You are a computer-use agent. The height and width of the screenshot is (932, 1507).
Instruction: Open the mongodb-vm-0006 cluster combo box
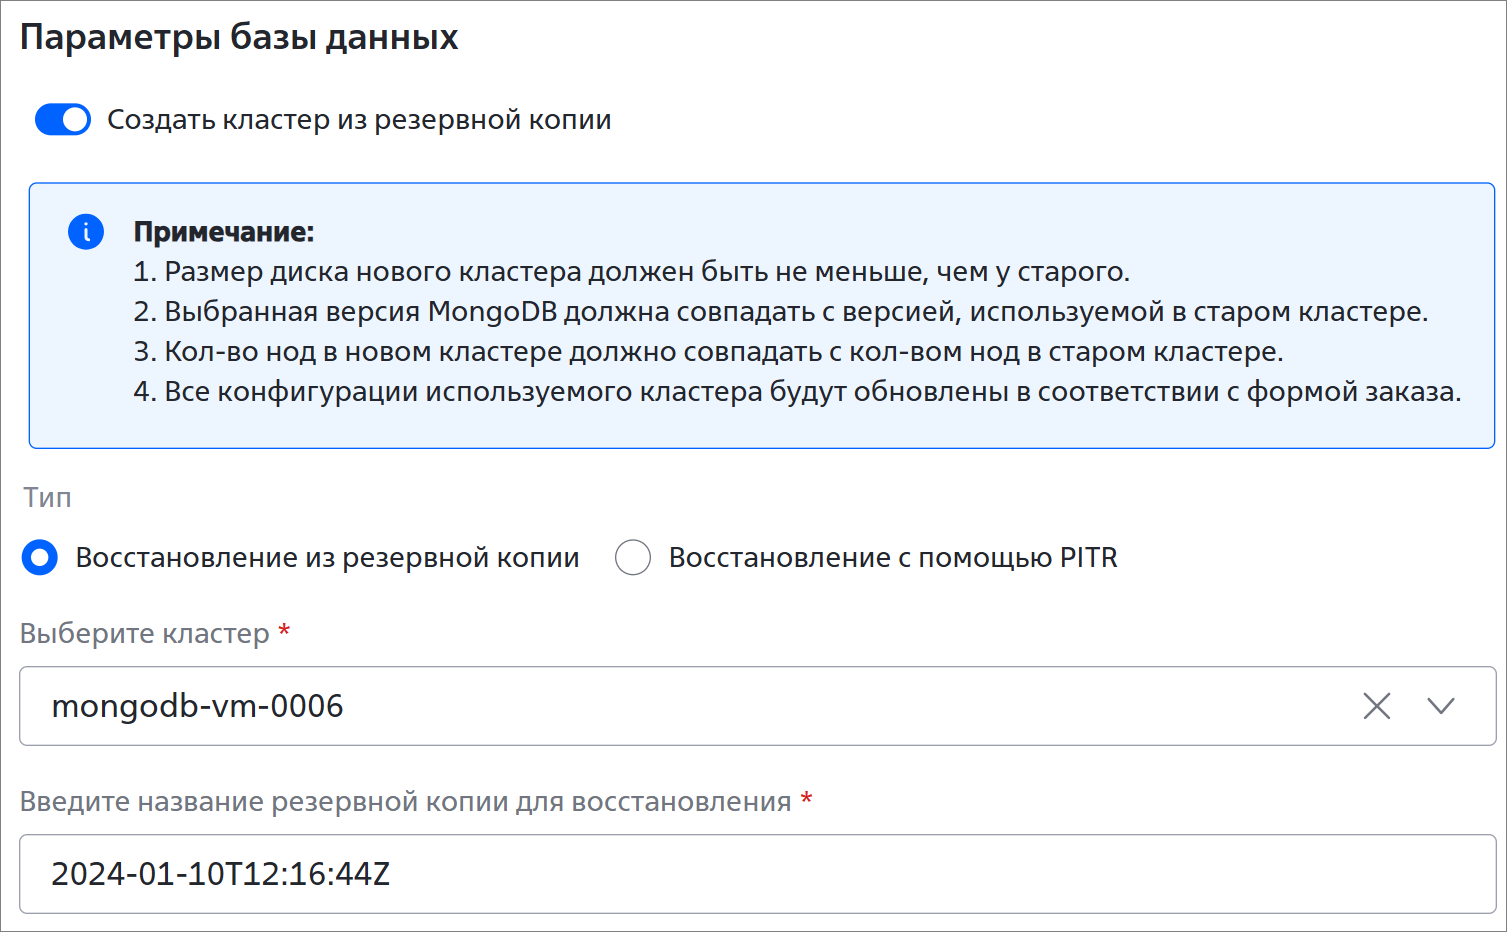tap(758, 706)
